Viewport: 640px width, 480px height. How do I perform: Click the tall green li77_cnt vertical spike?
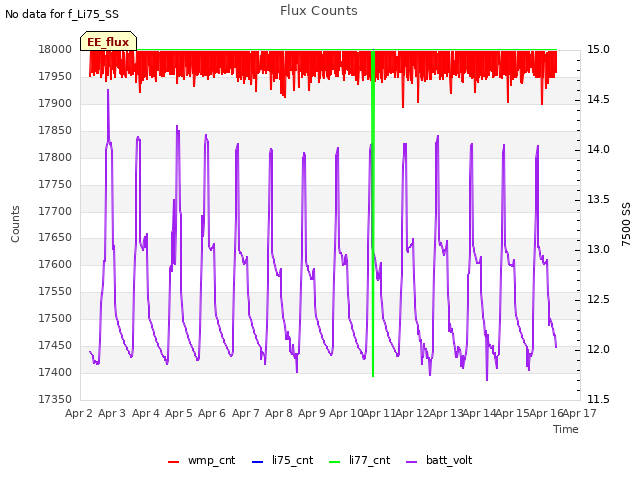point(373,212)
